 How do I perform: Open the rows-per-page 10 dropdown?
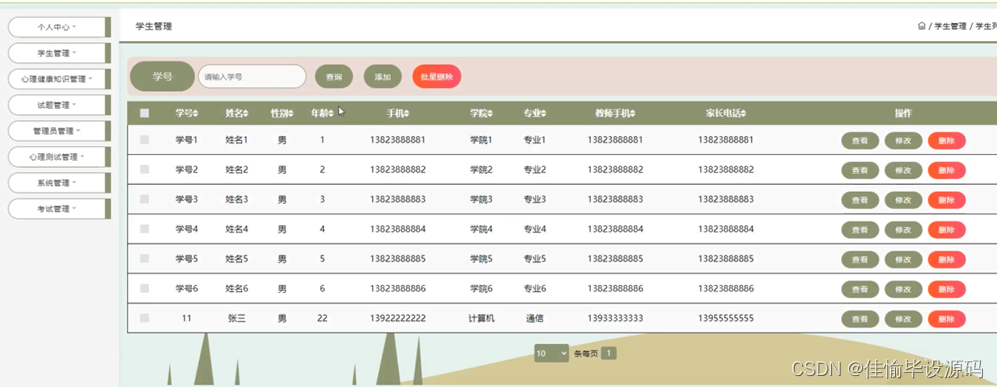coord(551,353)
